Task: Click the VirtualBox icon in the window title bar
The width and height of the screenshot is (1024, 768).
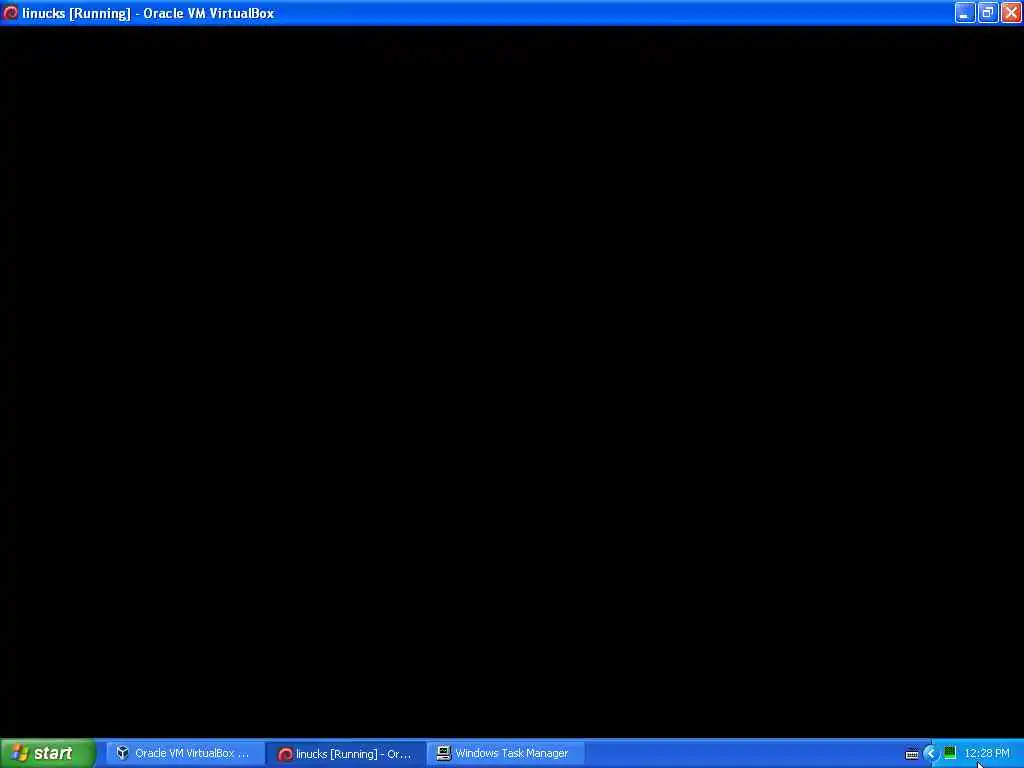Action: coord(10,12)
